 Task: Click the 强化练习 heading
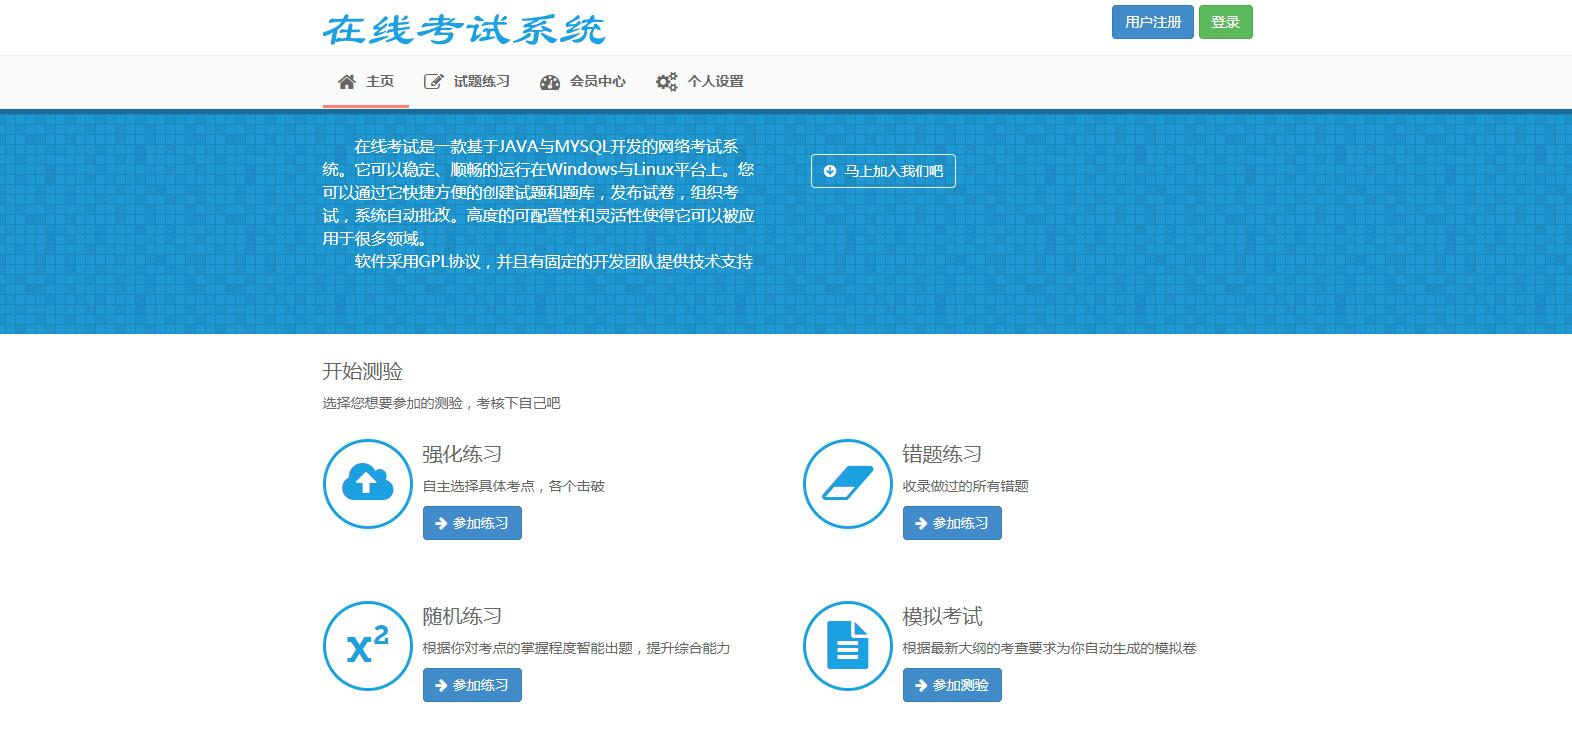pyautogui.click(x=462, y=455)
